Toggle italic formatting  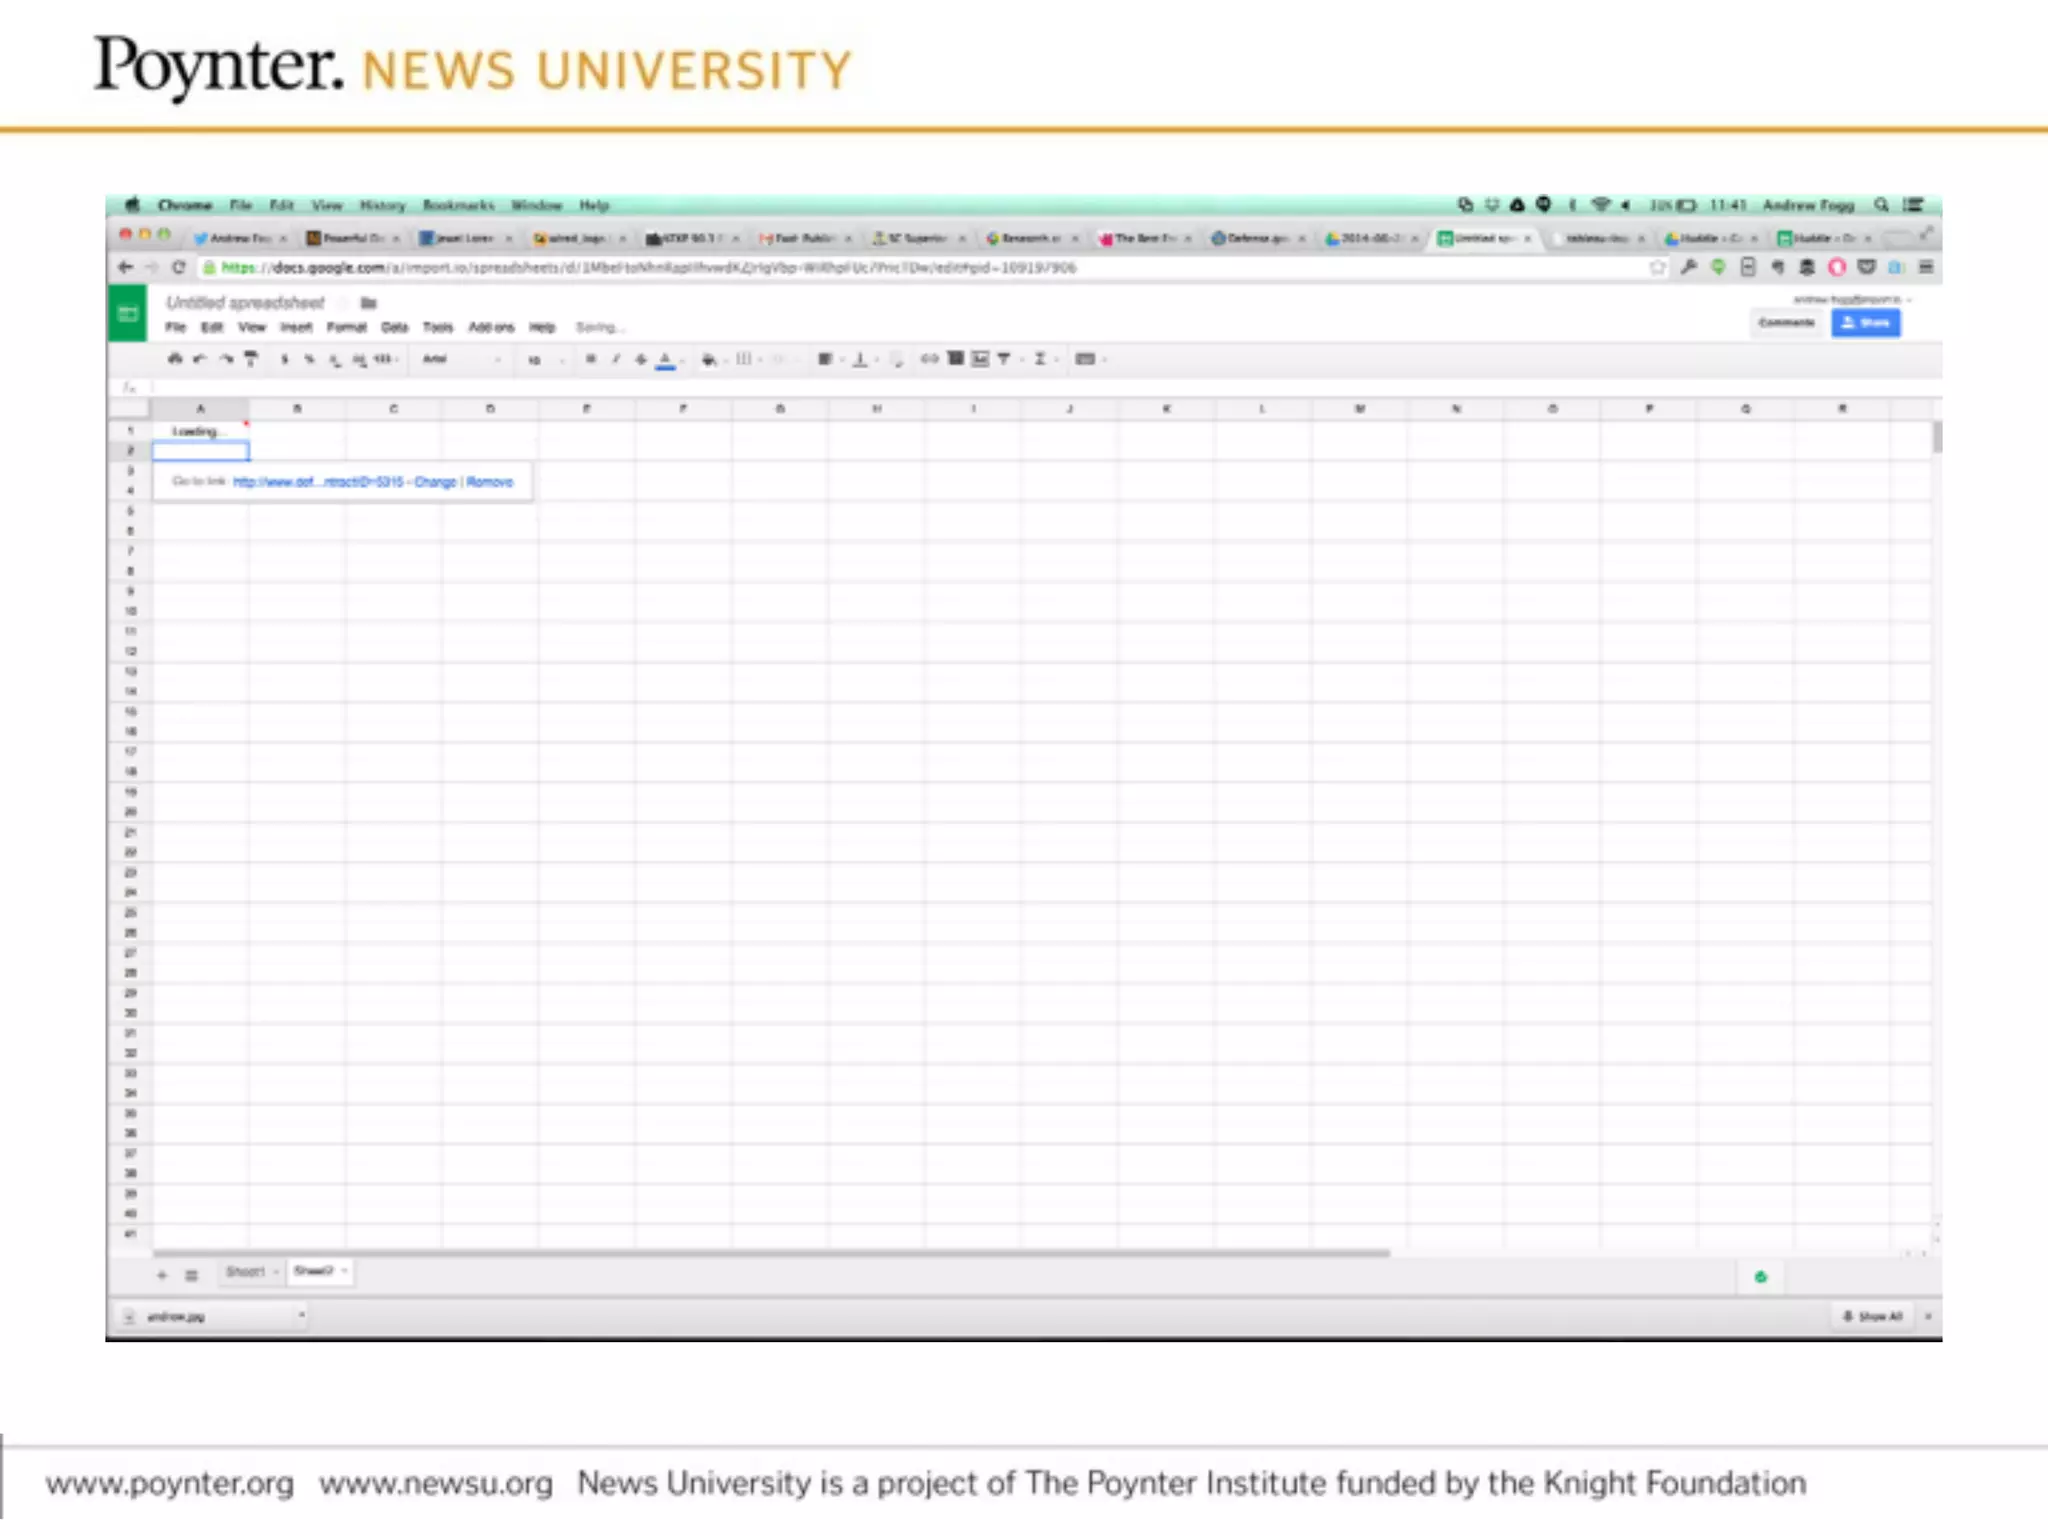[616, 359]
